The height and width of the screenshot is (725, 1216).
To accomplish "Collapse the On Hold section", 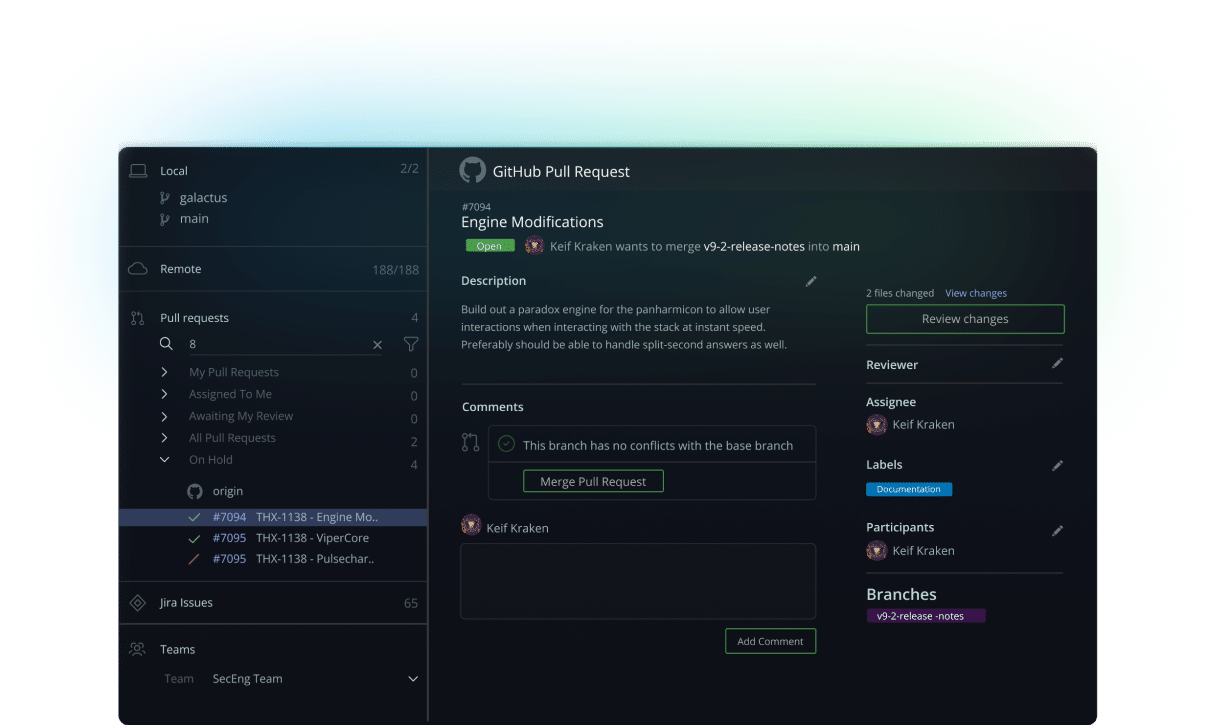I will (x=167, y=459).
